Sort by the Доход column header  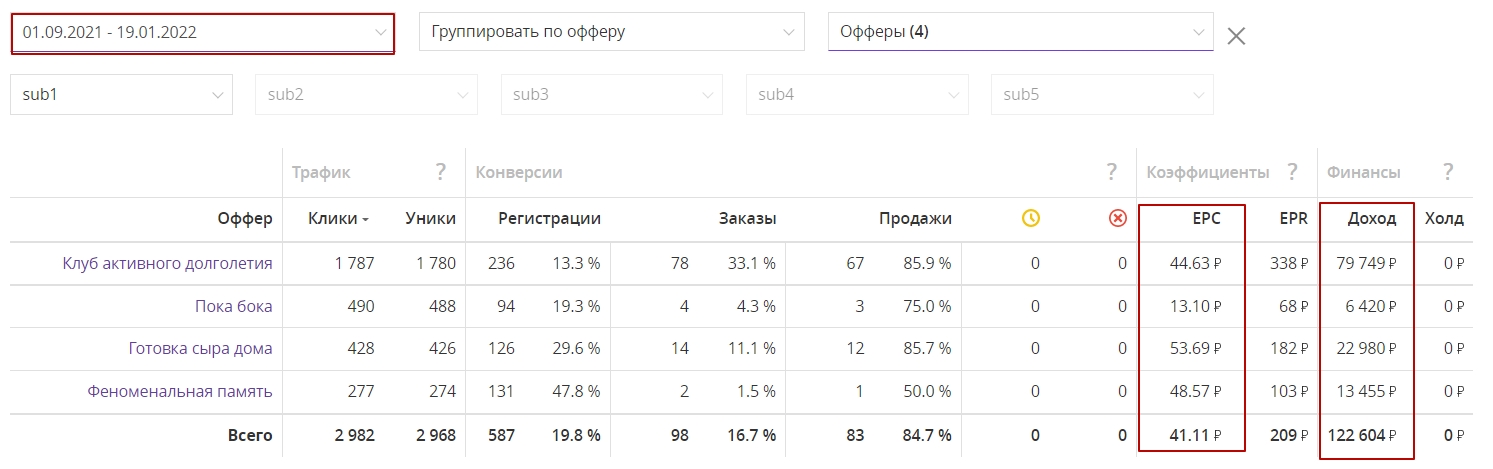coord(1372,218)
